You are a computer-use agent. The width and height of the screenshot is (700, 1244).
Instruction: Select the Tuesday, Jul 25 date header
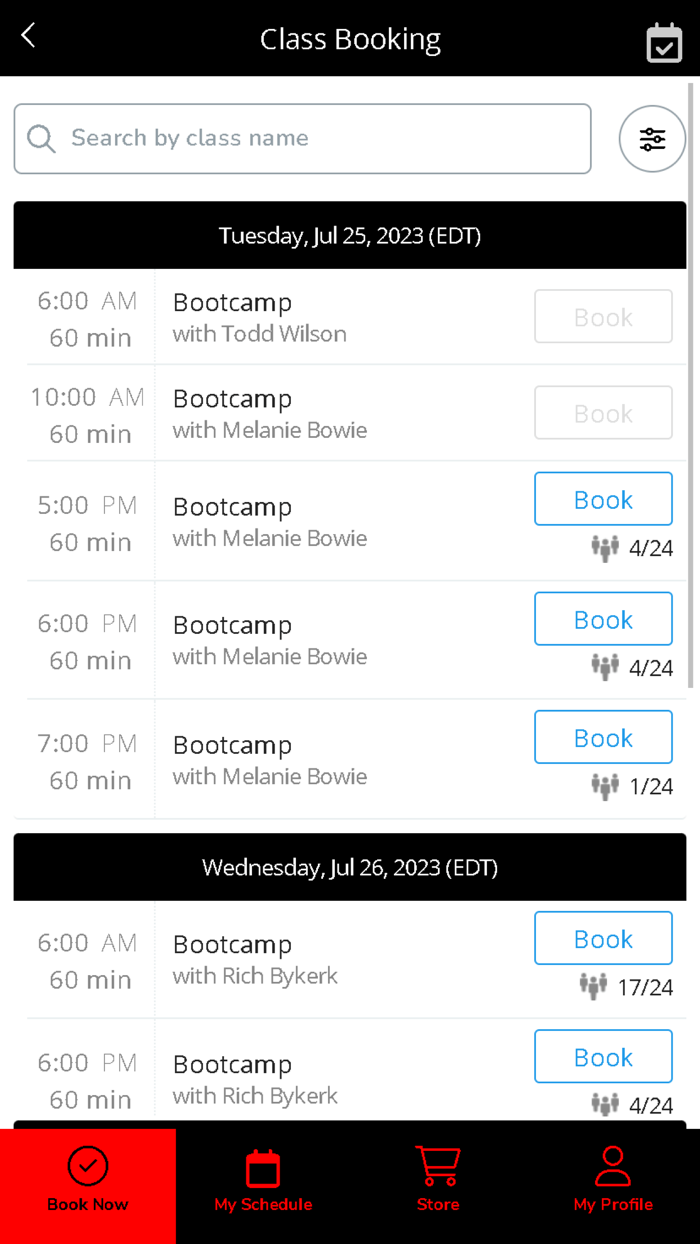click(x=349, y=235)
